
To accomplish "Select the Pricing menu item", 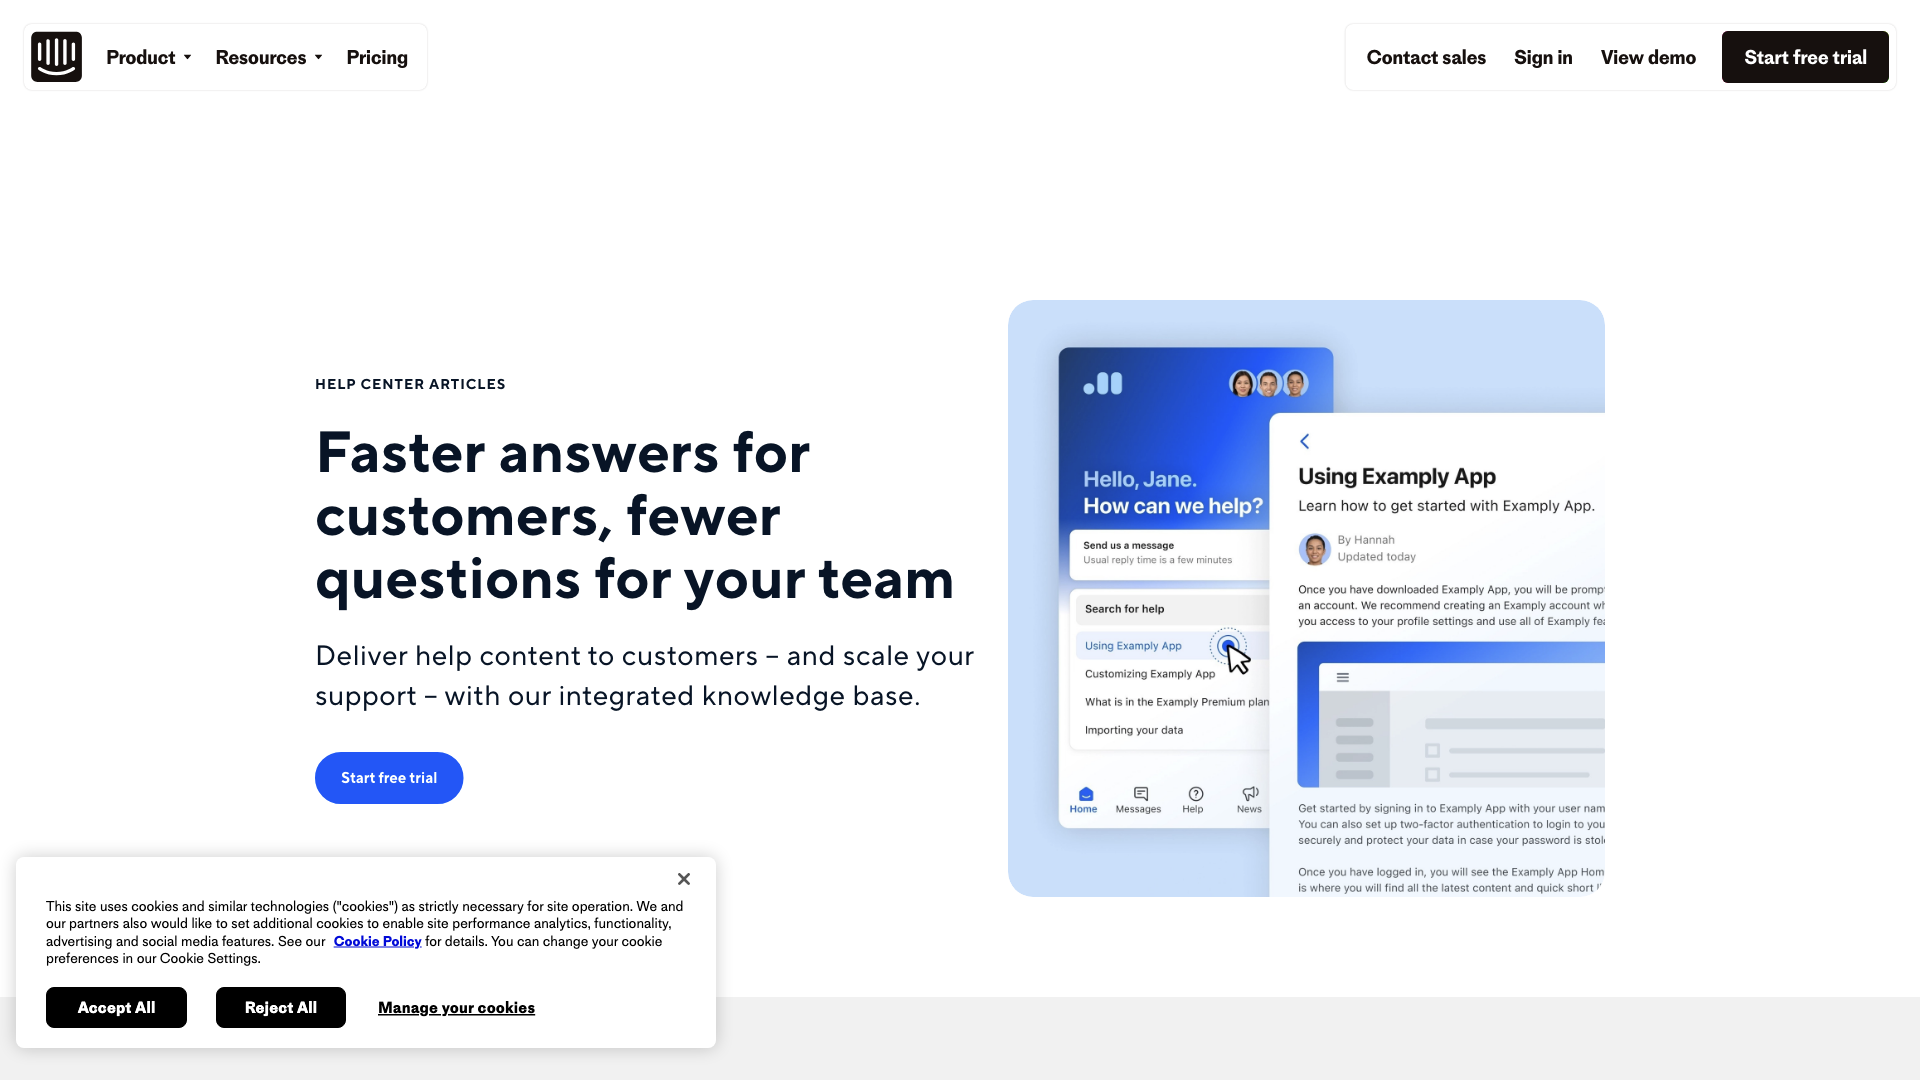I will pos(377,57).
